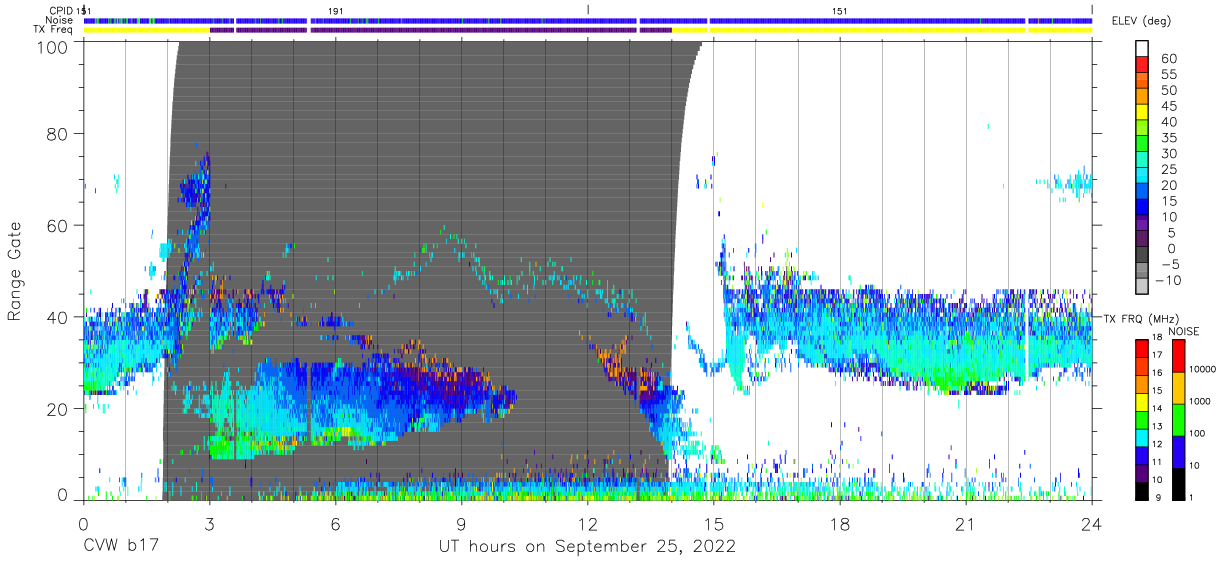The image size is (1228, 567).
Task: Click the '191' CPID value
Action: pos(335,10)
